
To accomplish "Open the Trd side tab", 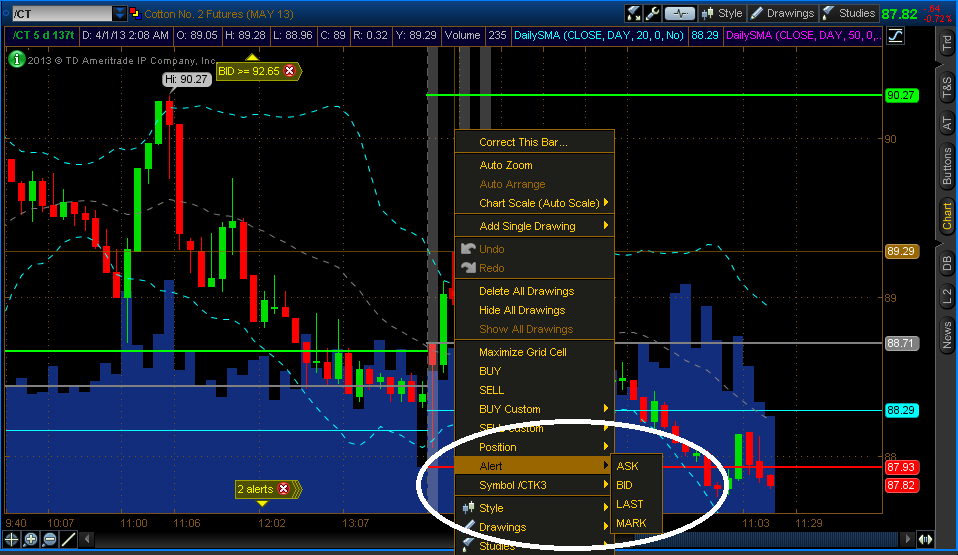I will [x=946, y=43].
